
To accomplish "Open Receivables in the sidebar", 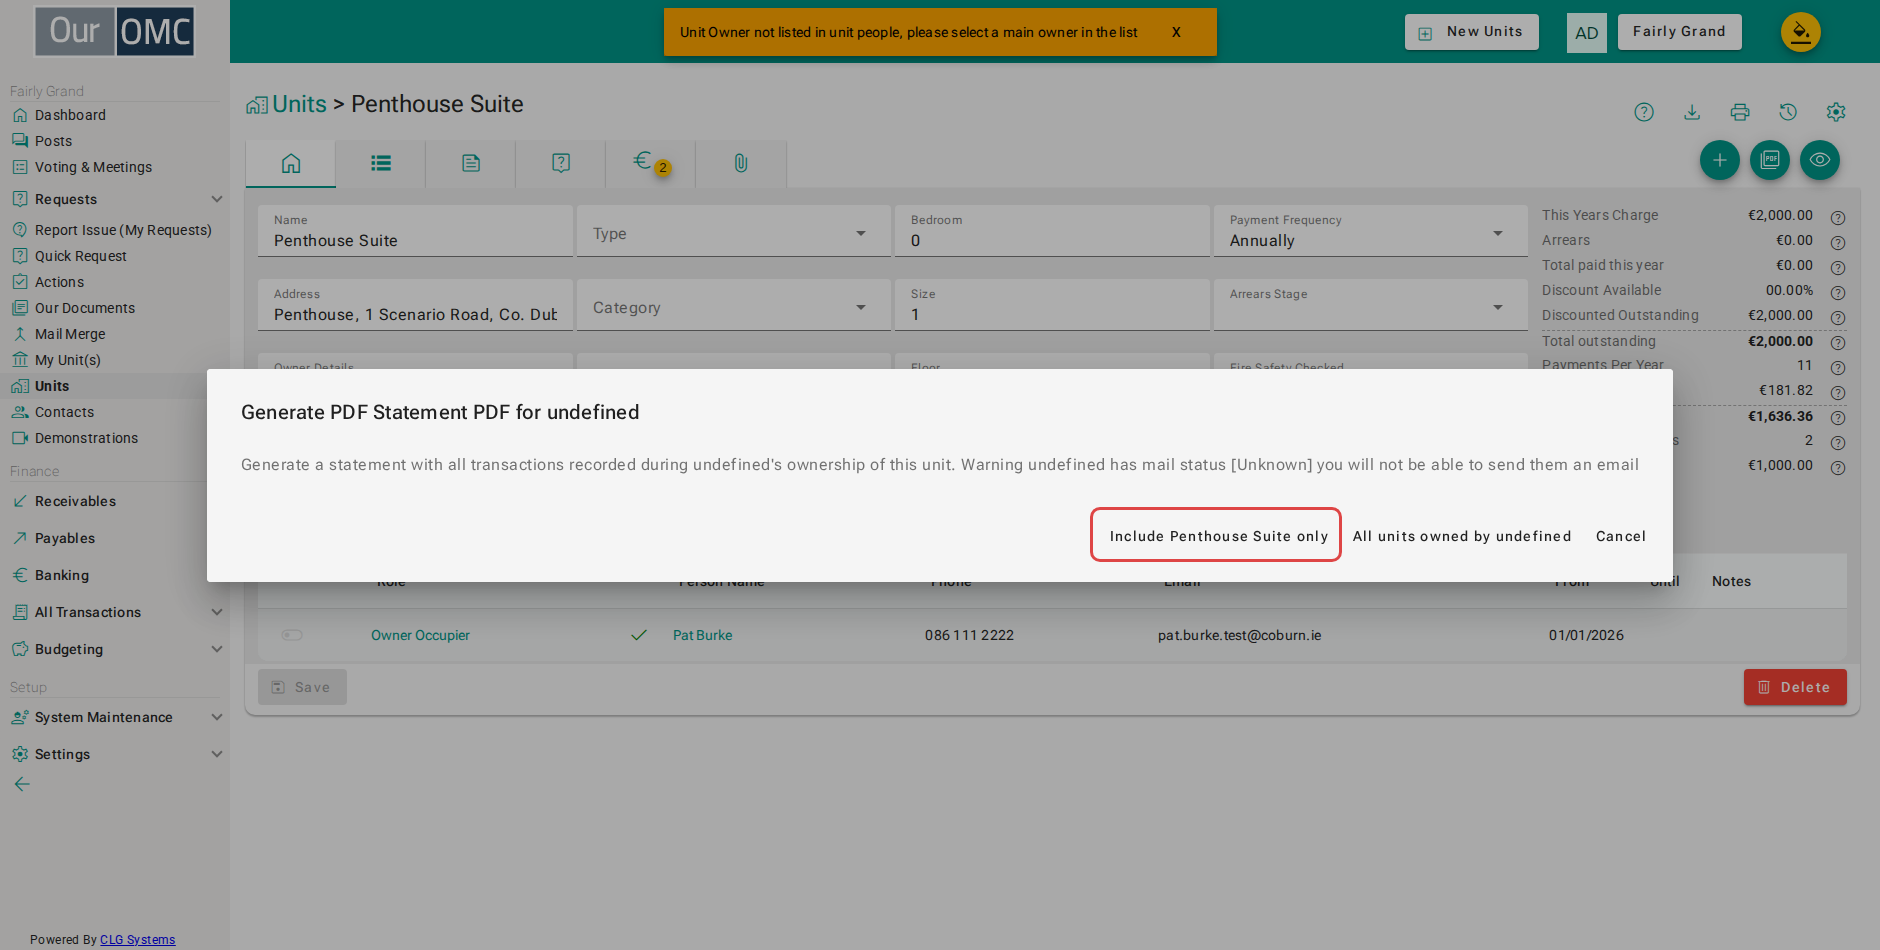I will 75,501.
